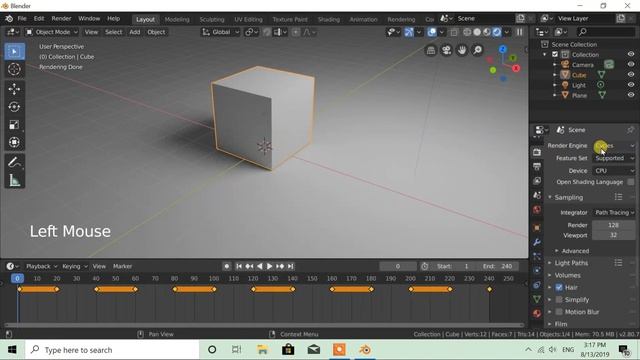Enable the Motion Blur checkbox
The width and height of the screenshot is (640, 360).
(x=559, y=312)
